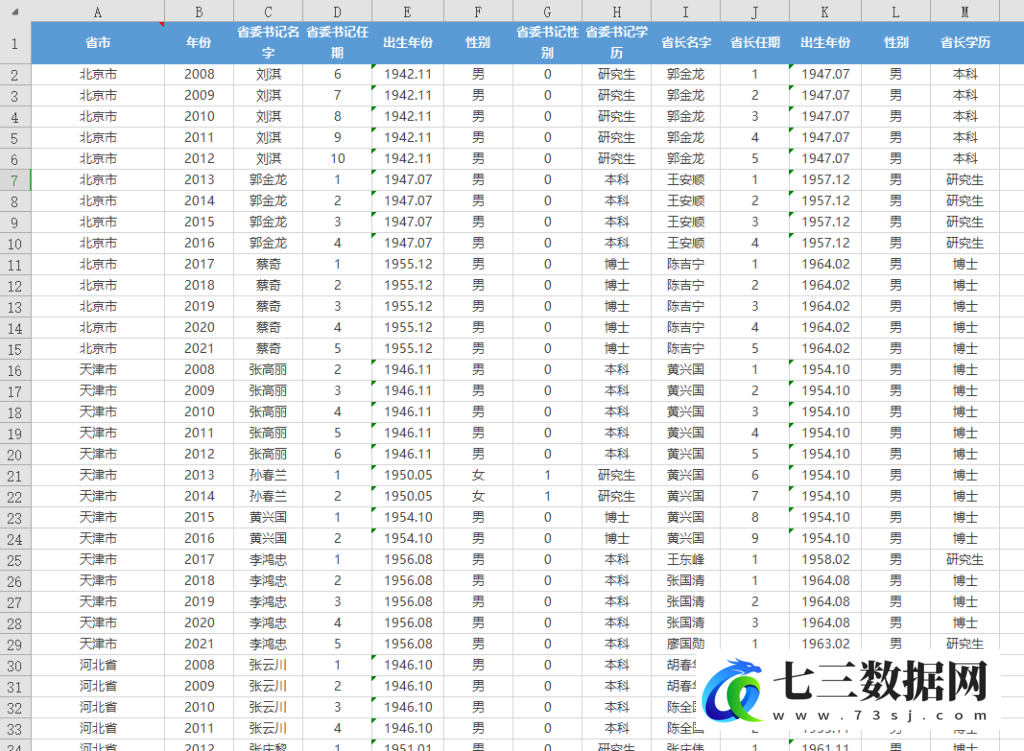Viewport: 1024px width, 751px height.
Task: Click the 省委书记性别 header cell
Action: click(x=547, y=43)
